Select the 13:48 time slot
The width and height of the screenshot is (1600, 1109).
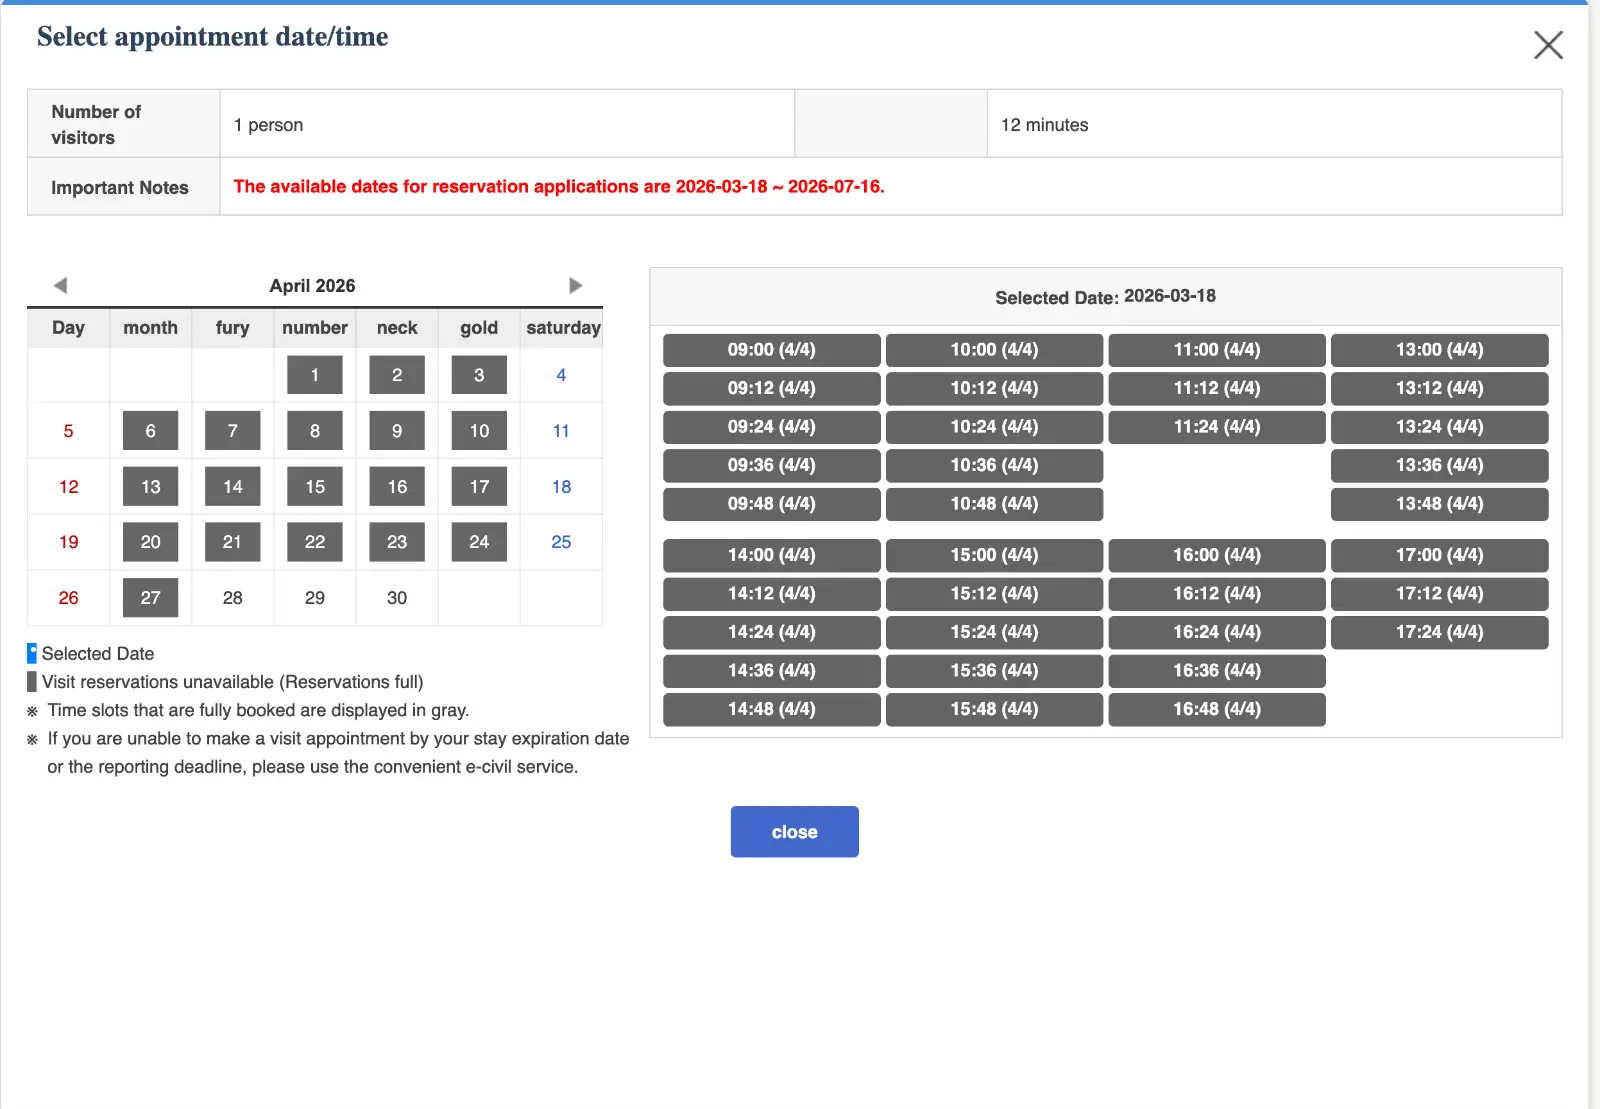click(x=1439, y=504)
